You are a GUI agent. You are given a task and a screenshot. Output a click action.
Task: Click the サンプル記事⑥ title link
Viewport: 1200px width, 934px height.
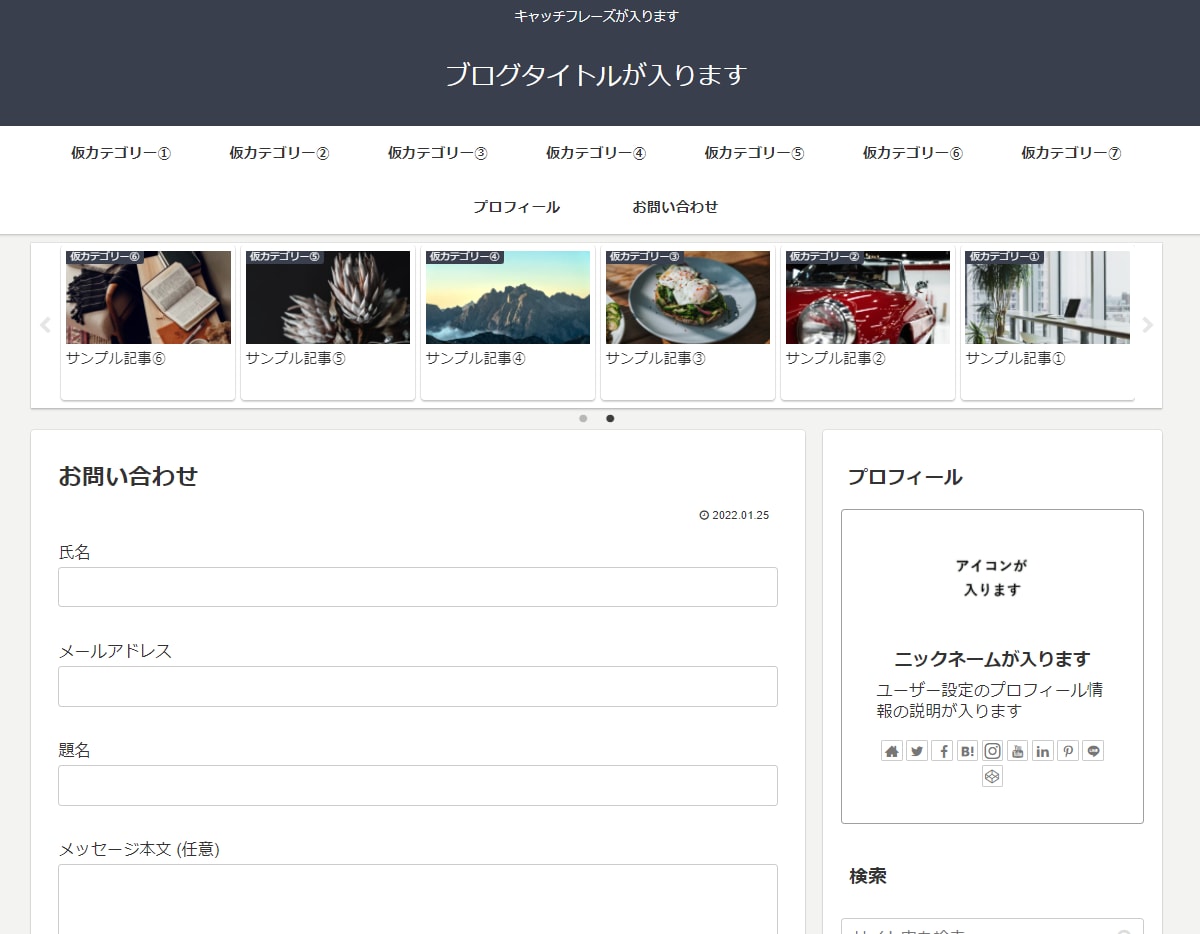point(116,358)
